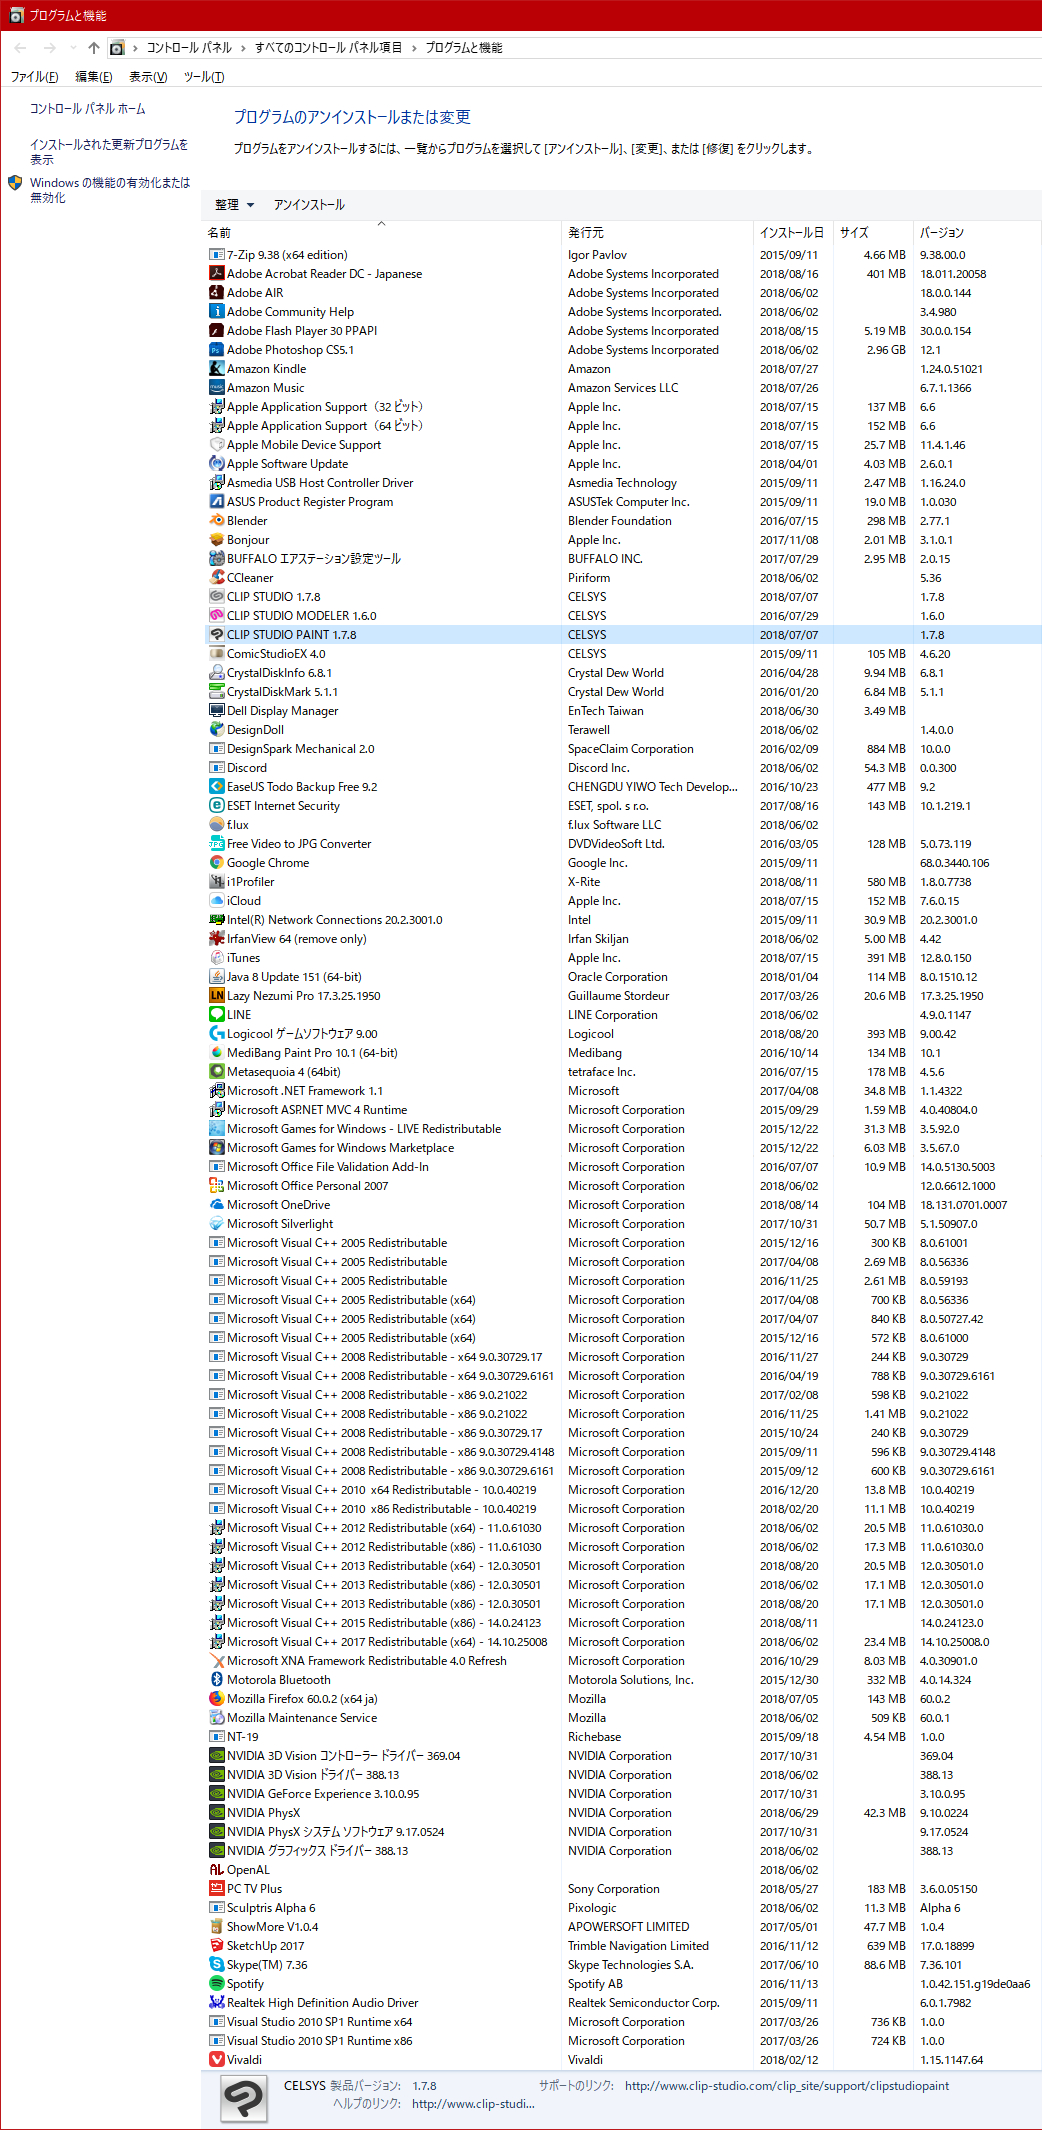Sort list by 発行元 column header

coord(657,233)
